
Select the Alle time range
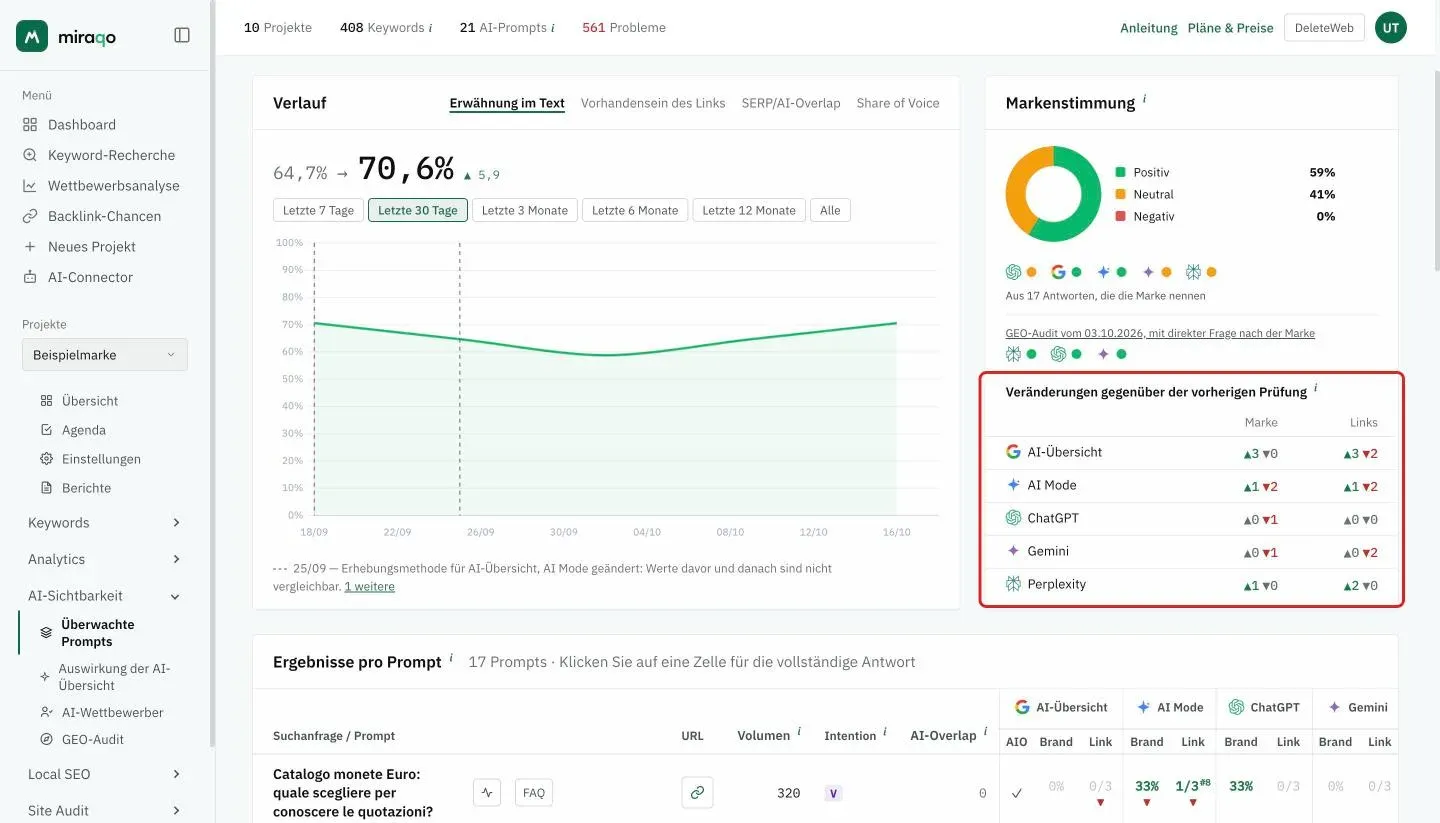click(x=830, y=210)
